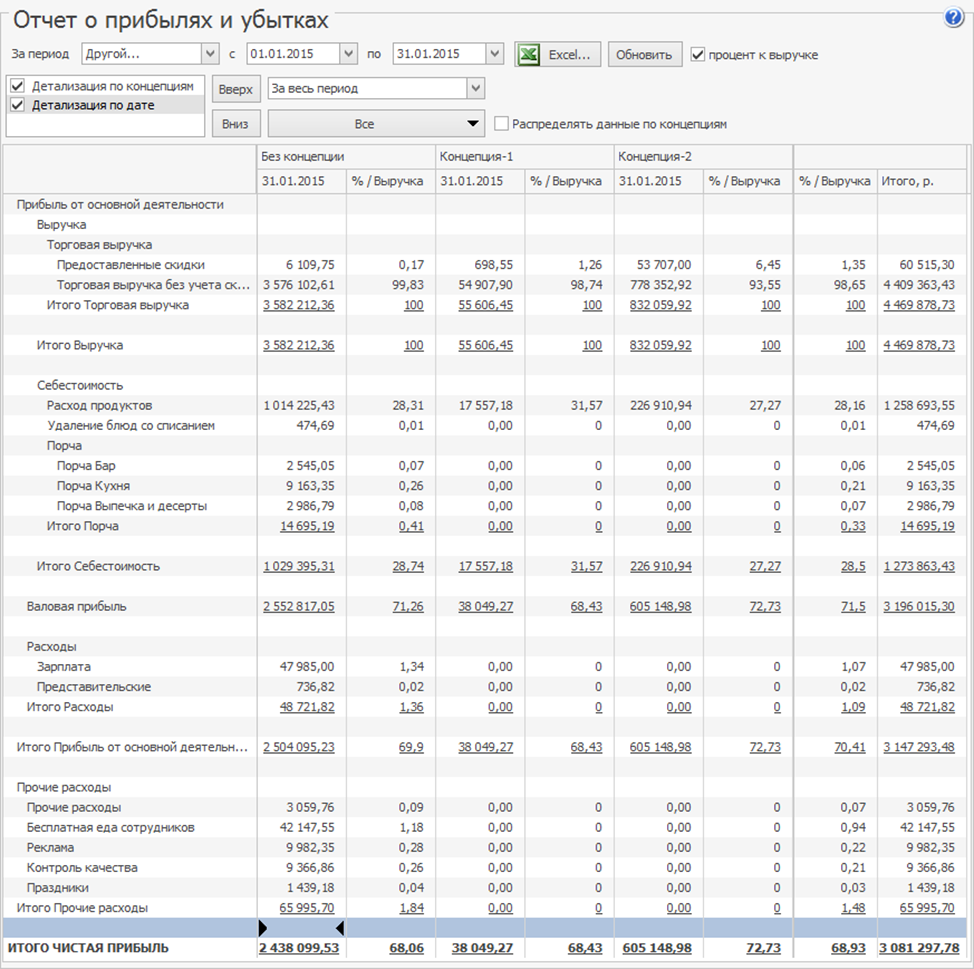Click Концепция-1 Расход продуктов 17 557,18

click(486, 406)
